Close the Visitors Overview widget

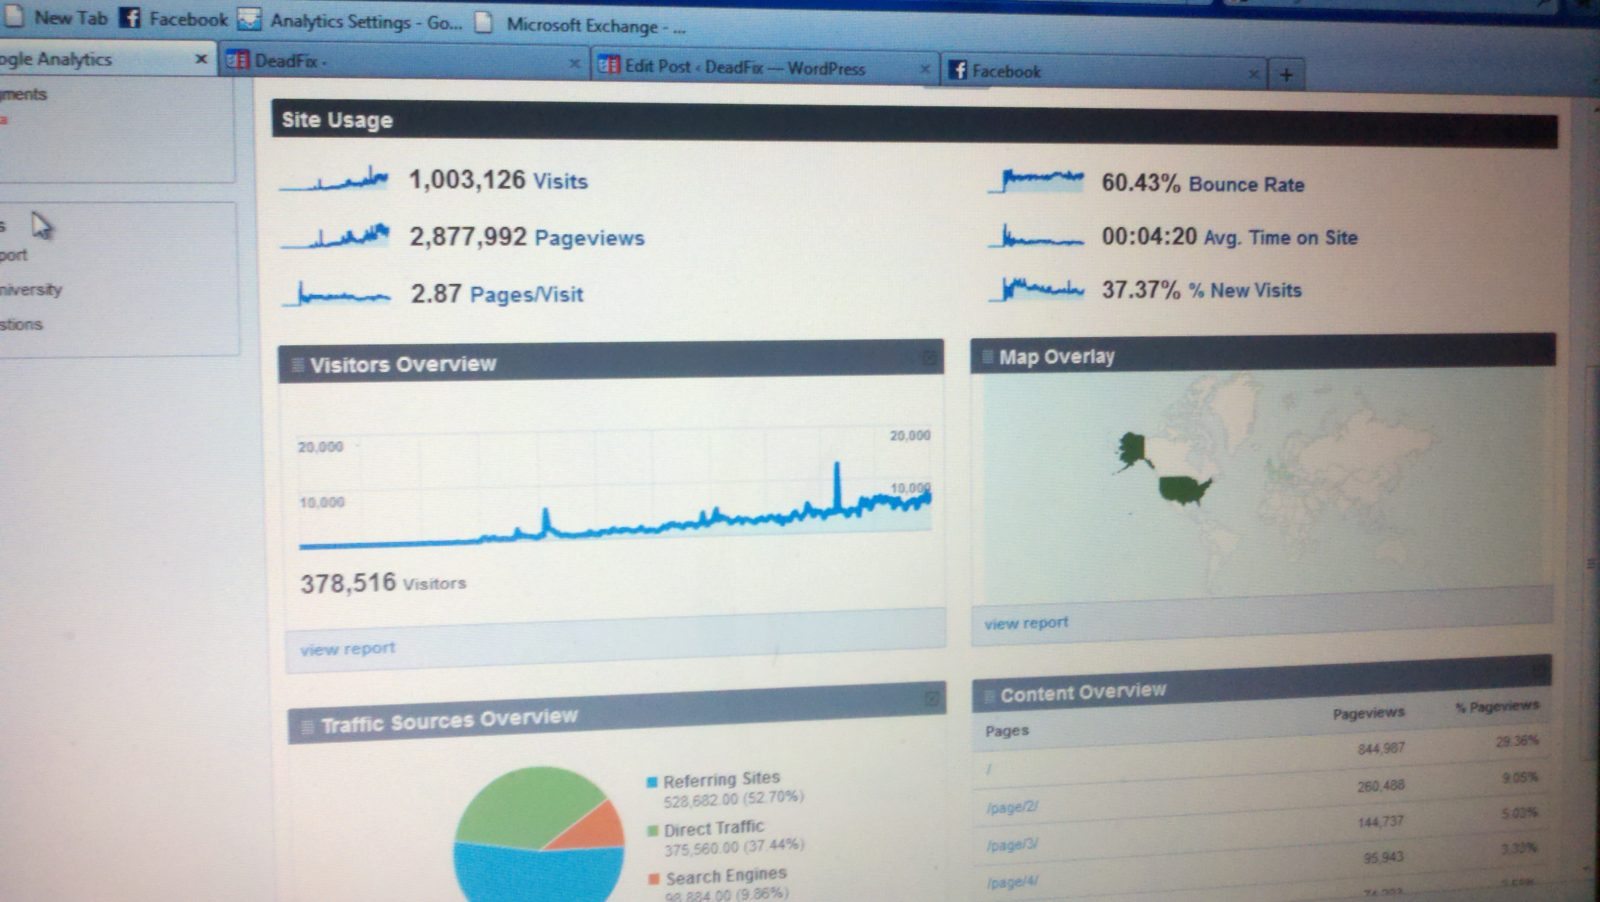(929, 357)
